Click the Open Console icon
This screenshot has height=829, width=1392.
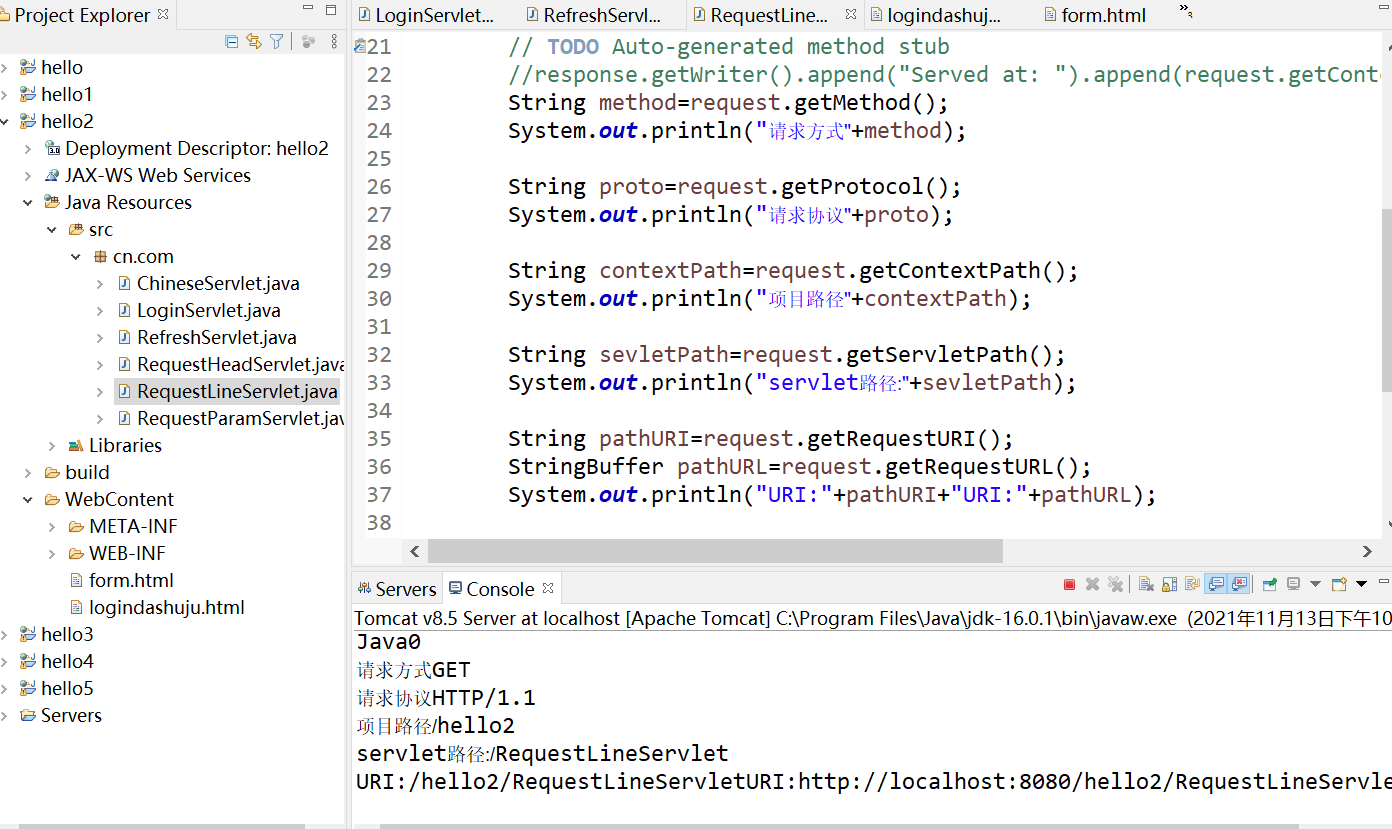click(1339, 584)
